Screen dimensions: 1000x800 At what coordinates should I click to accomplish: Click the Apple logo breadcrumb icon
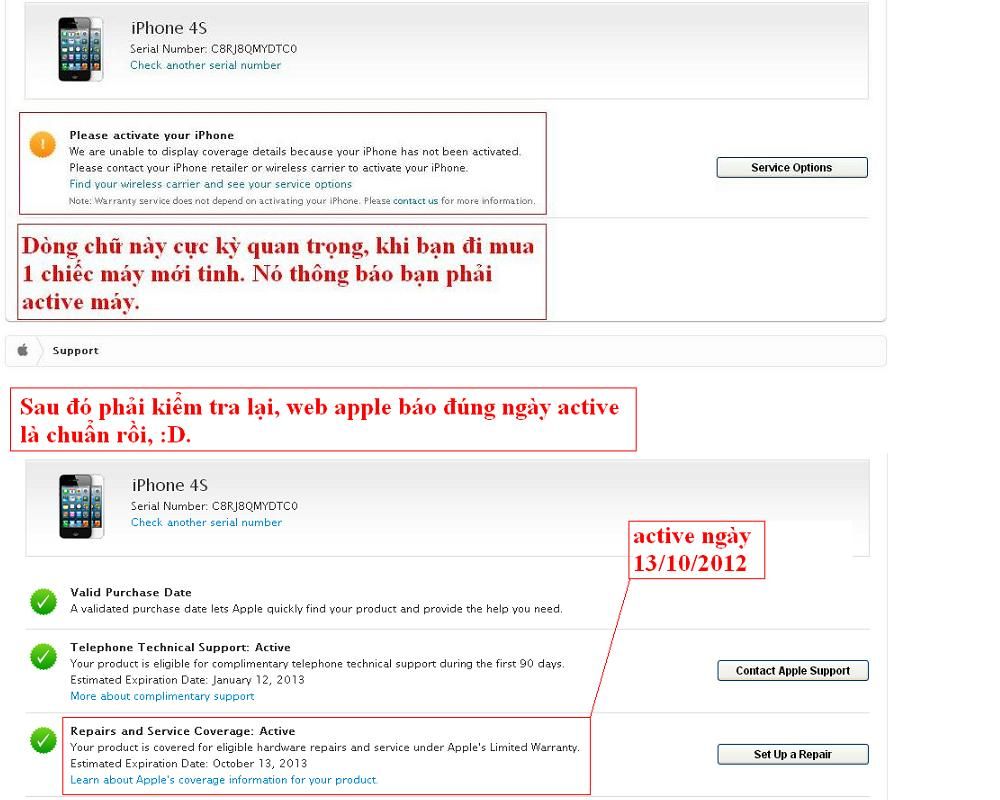click(x=23, y=350)
